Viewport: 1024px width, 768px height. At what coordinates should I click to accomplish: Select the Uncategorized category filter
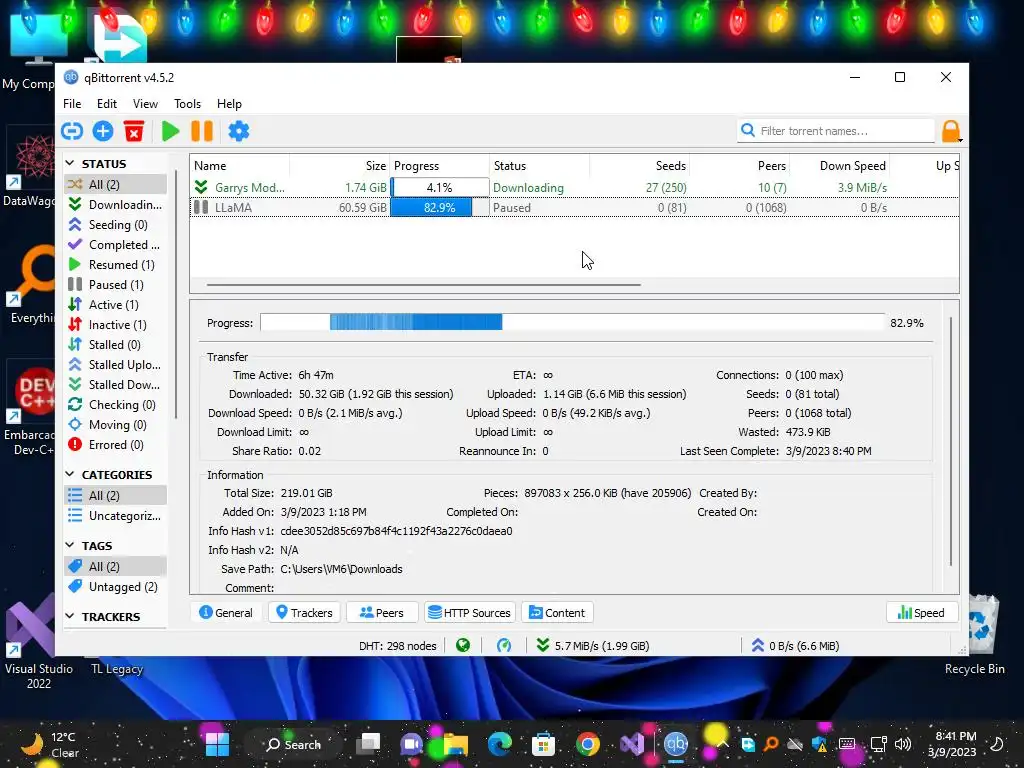116,516
